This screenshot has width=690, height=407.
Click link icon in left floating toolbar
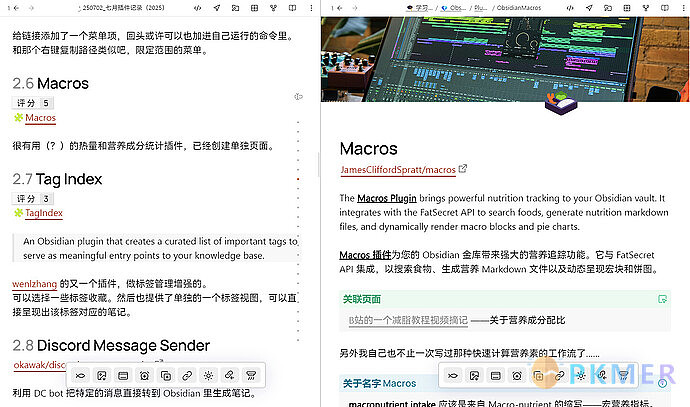pyautogui.click(x=187, y=376)
